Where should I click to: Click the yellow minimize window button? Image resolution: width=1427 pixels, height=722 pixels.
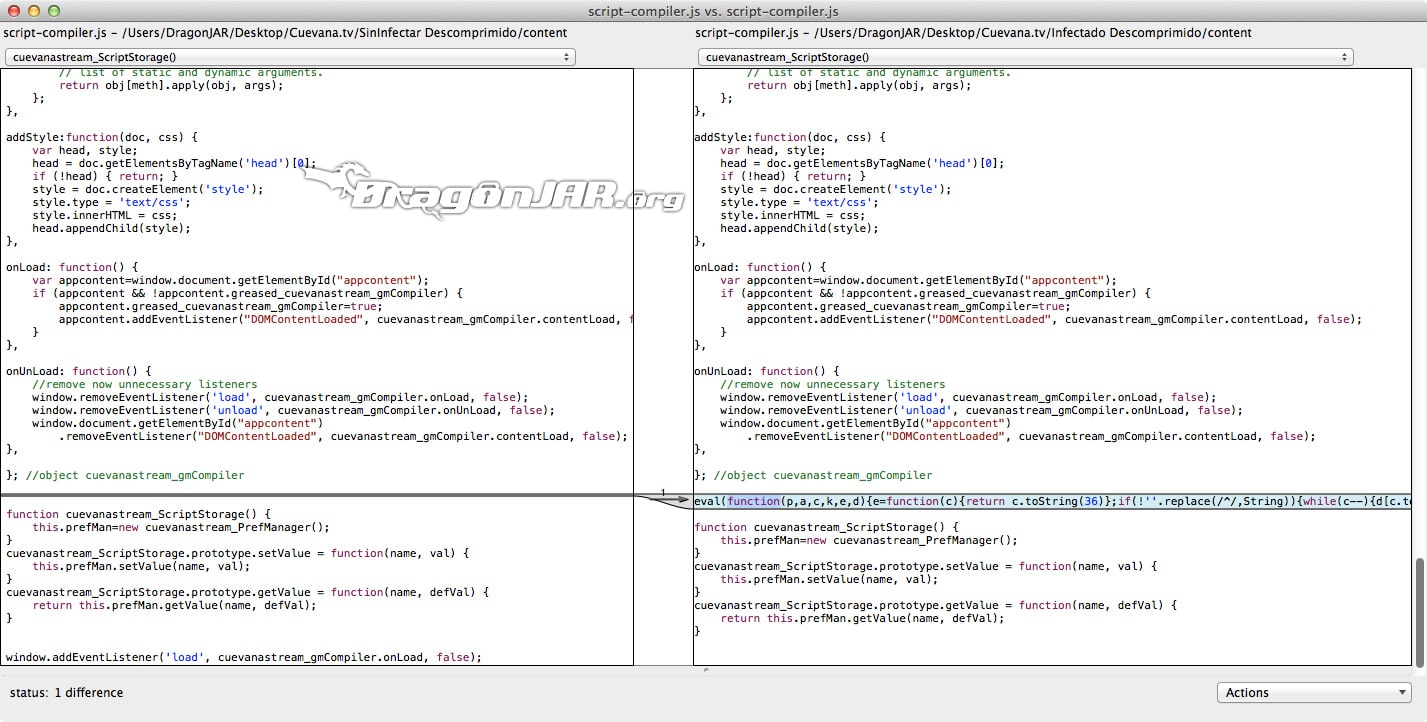tap(33, 11)
